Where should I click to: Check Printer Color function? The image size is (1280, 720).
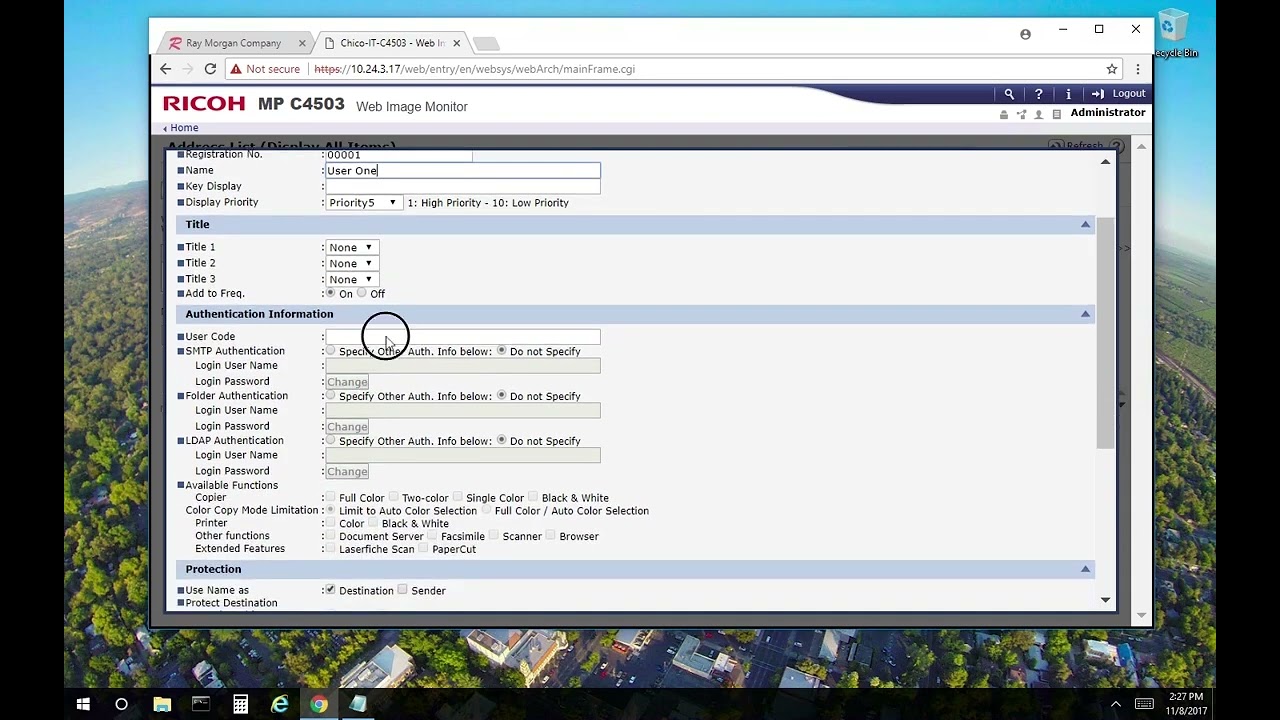[330, 523]
